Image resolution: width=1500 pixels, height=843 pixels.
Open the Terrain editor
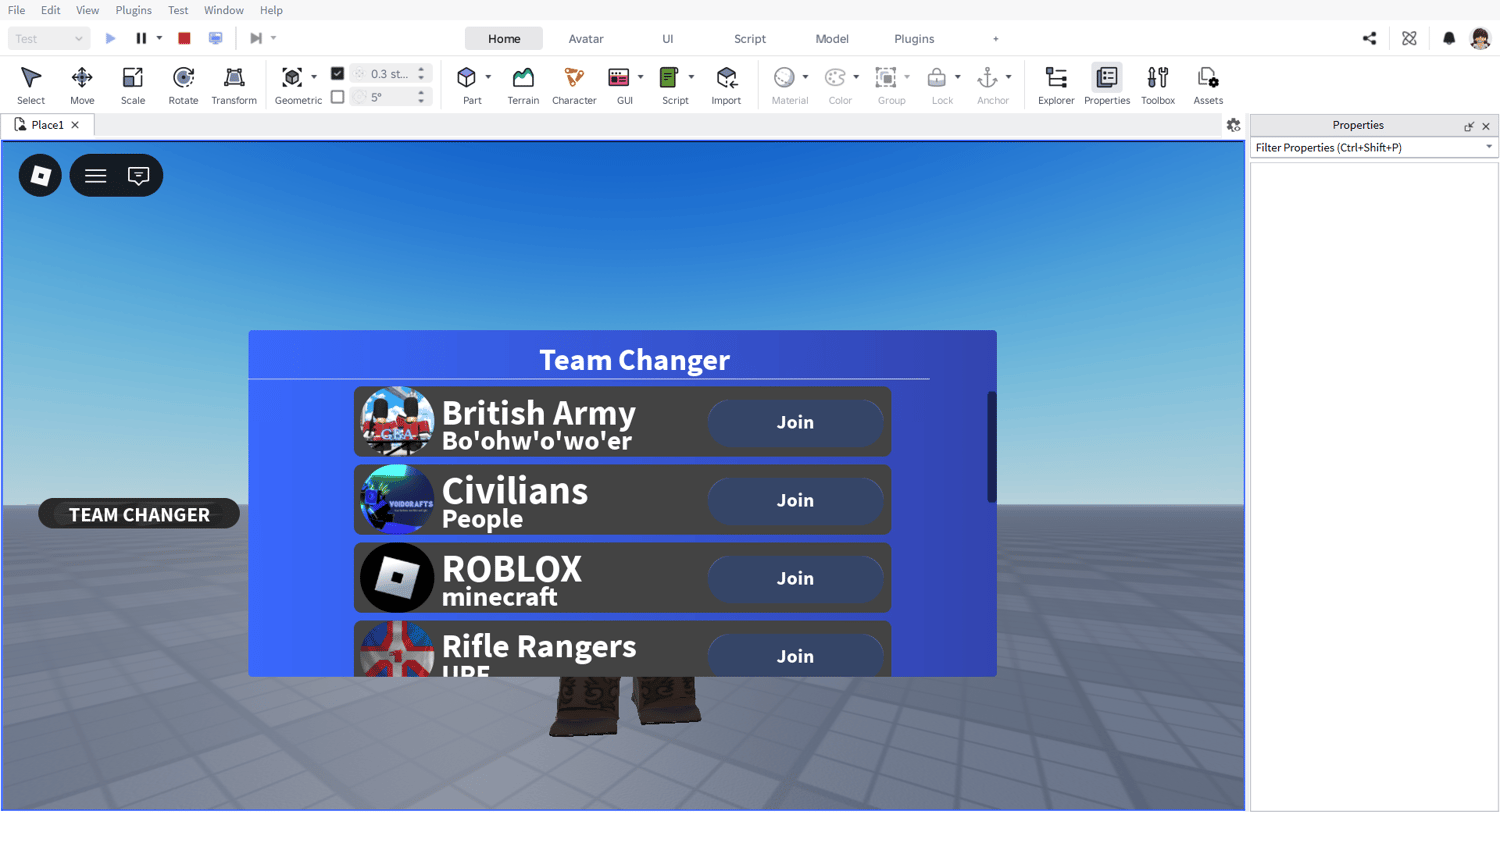[x=523, y=85]
